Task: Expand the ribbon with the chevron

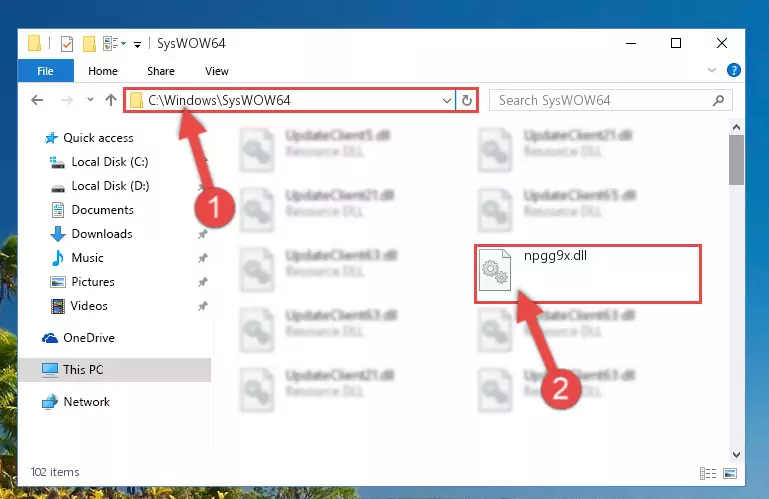Action: 712,71
